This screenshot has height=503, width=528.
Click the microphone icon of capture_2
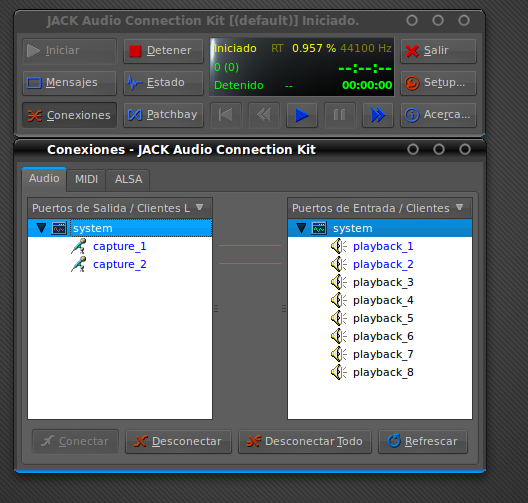tap(78, 265)
